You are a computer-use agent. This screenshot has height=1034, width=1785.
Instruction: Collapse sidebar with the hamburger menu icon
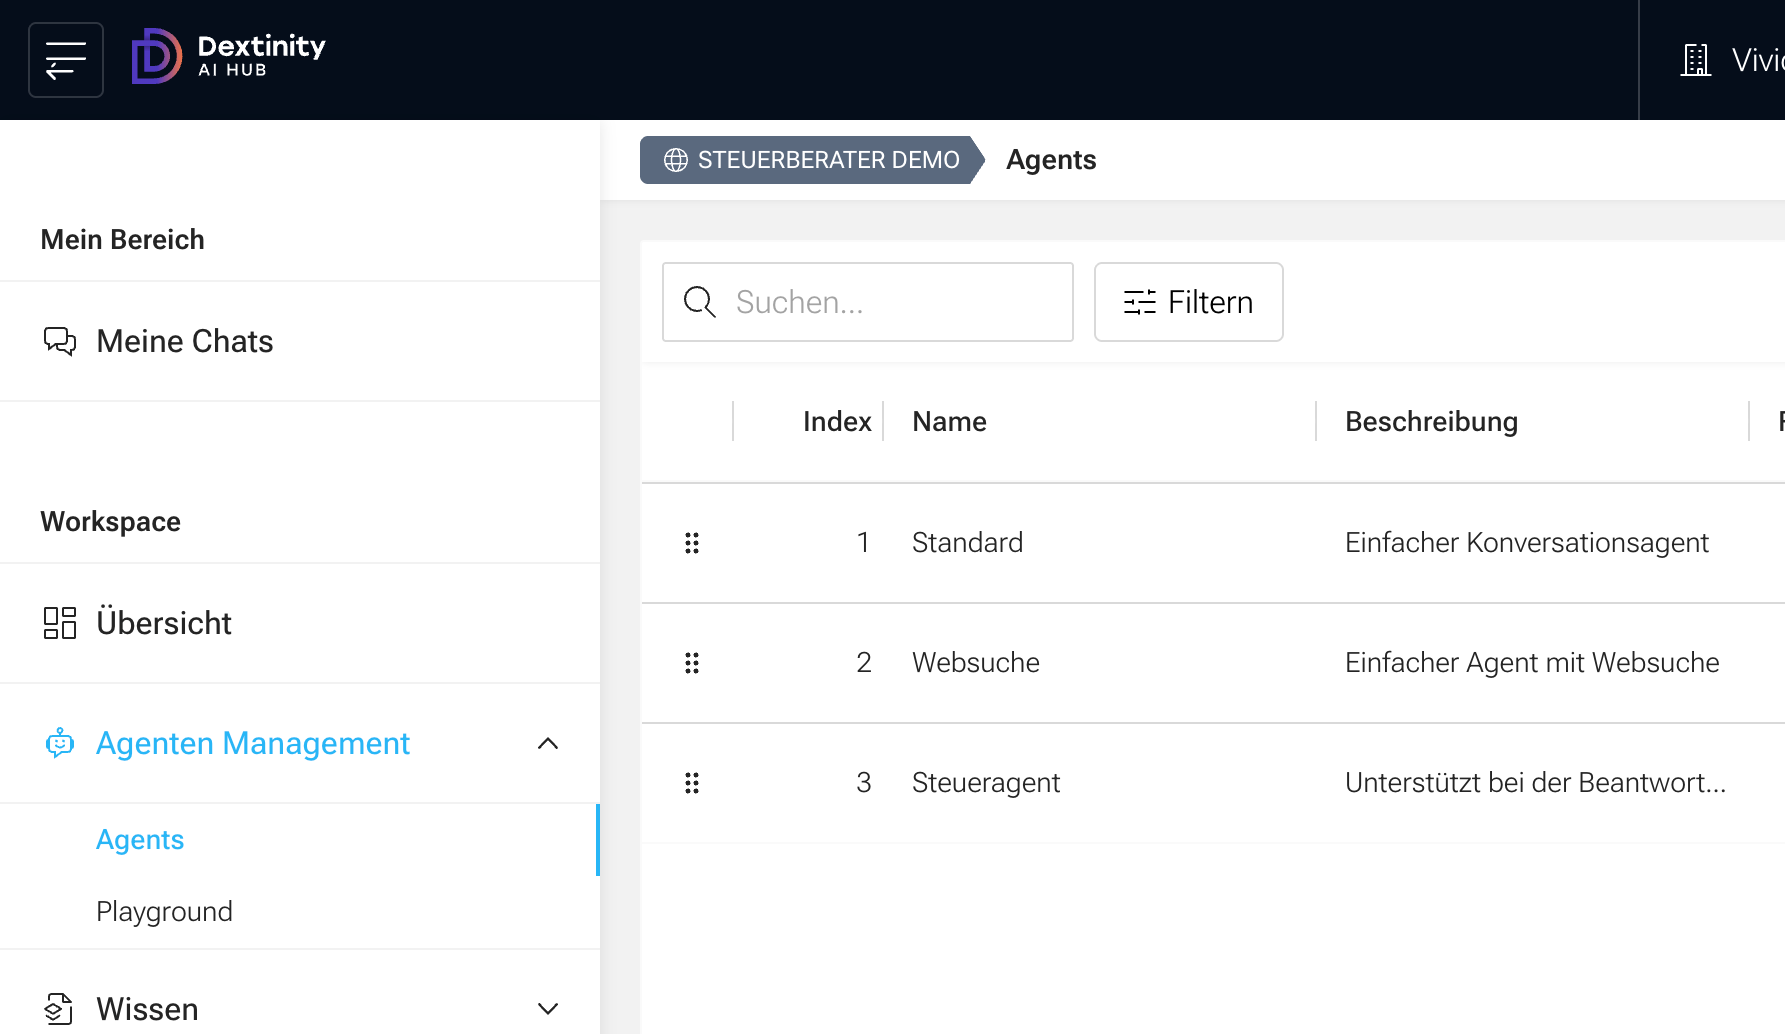66,60
